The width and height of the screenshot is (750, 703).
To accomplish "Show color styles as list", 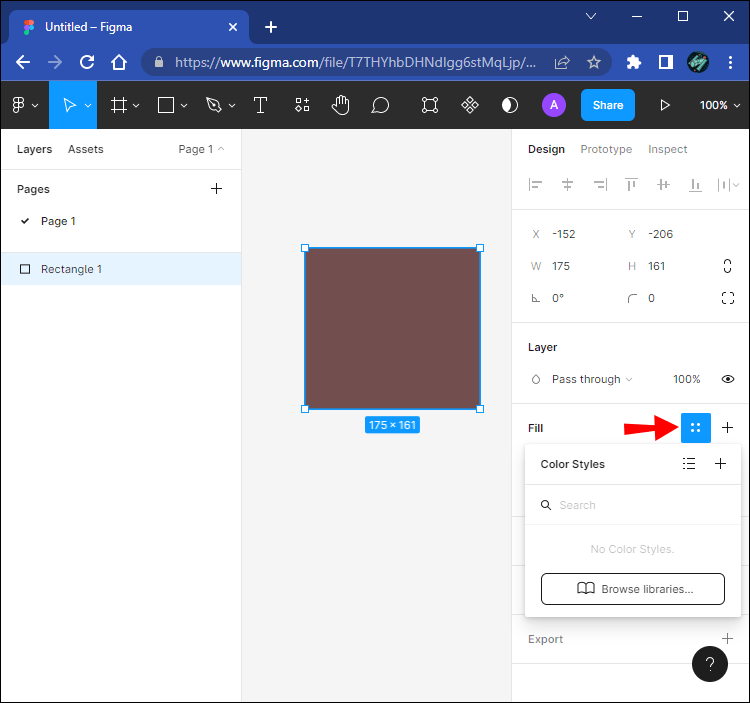I will [x=689, y=464].
